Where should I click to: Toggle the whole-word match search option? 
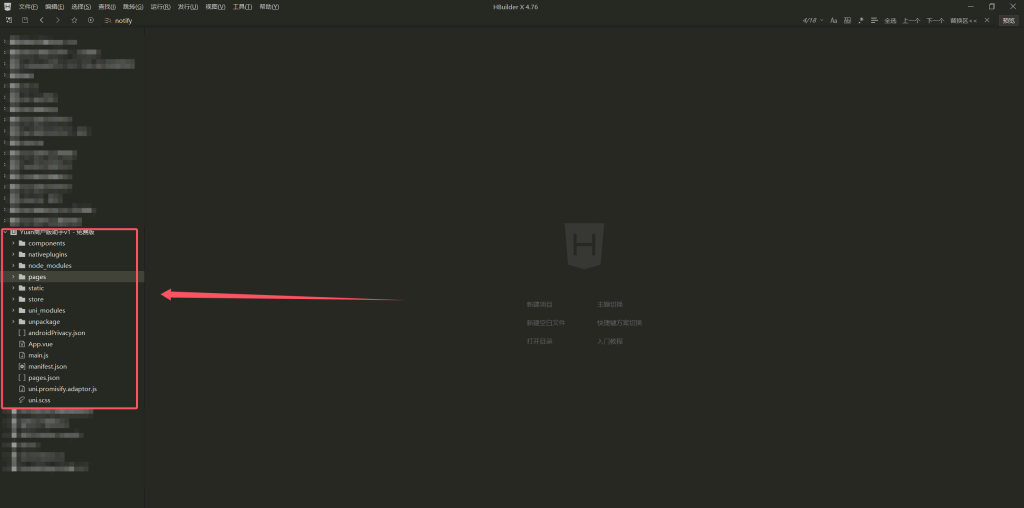tap(847, 20)
